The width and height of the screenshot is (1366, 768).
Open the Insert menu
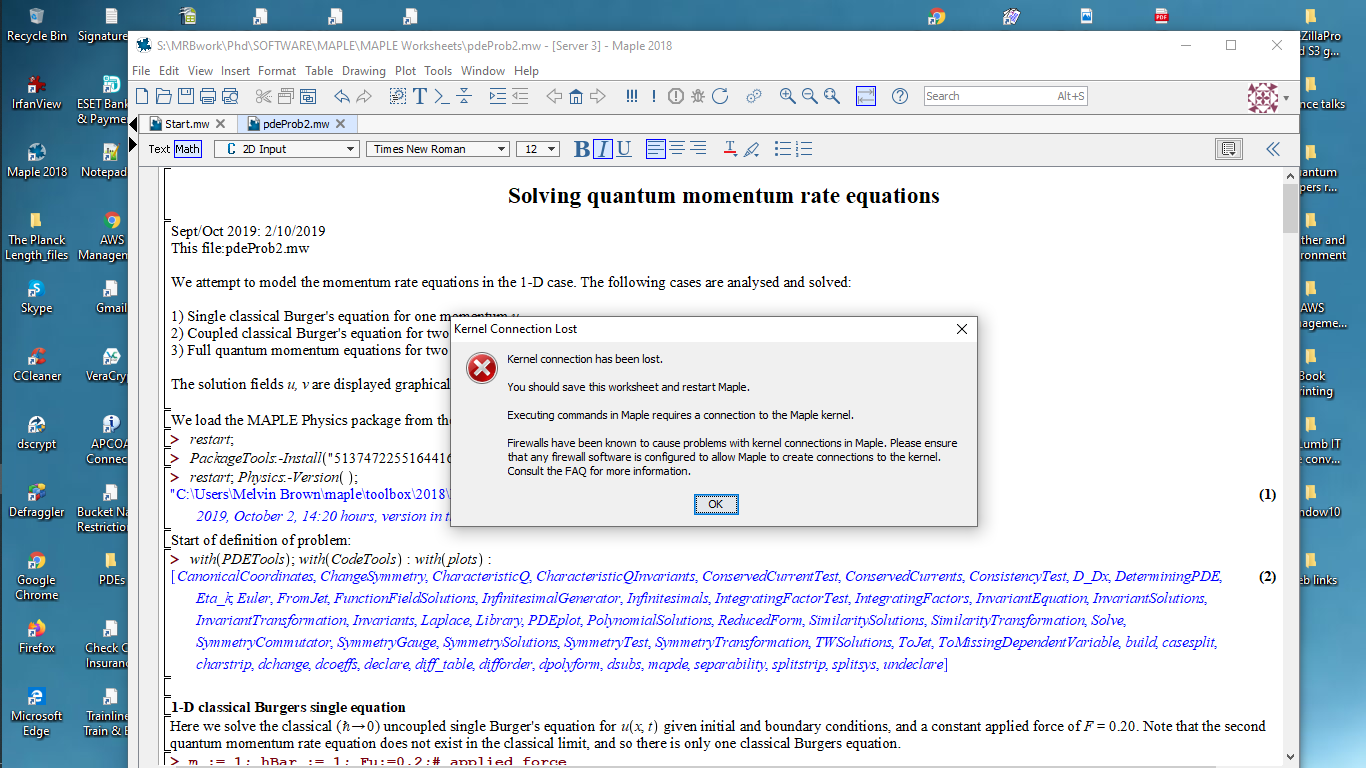pyautogui.click(x=236, y=71)
